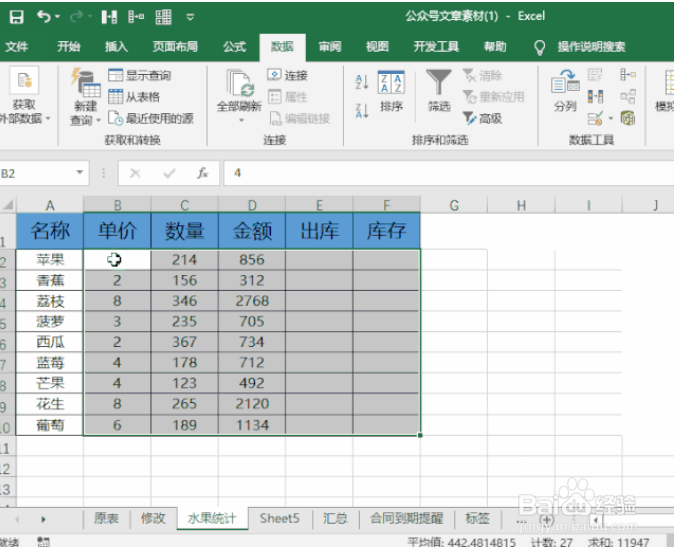Open the 文件 menu tab
Screen dimensions: 676x550
(x=17, y=47)
